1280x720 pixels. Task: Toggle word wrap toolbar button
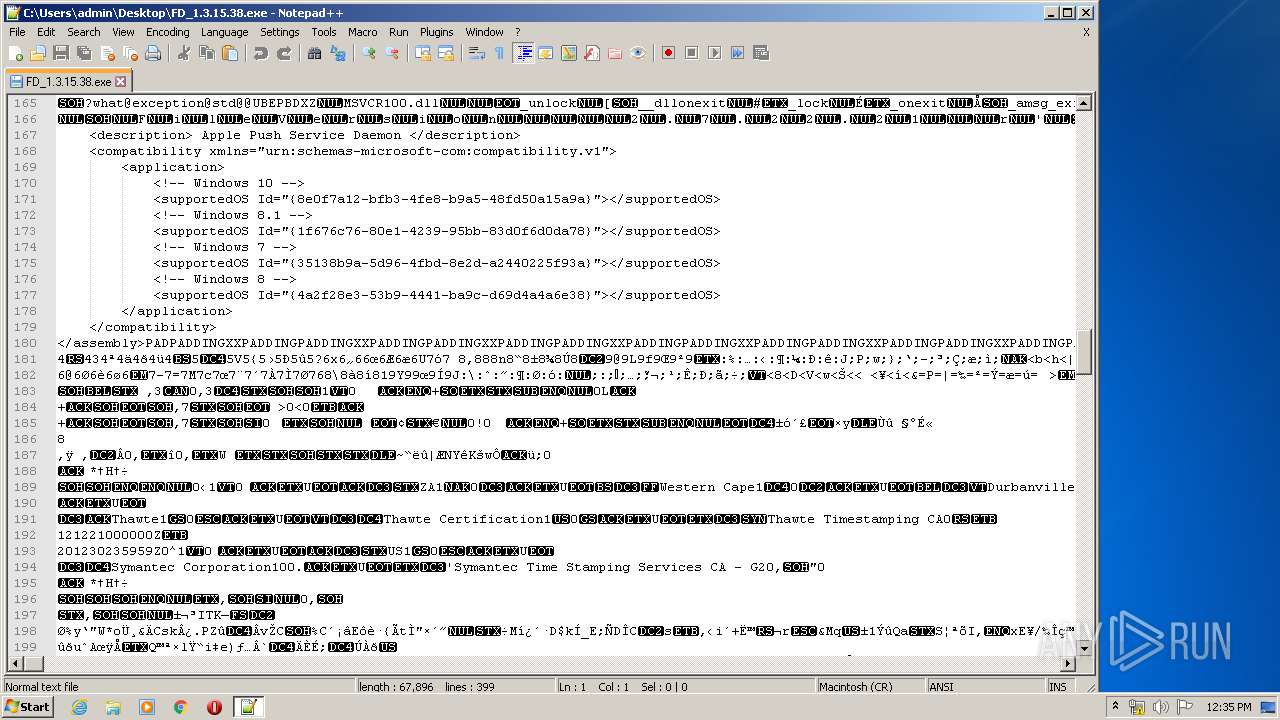click(476, 53)
